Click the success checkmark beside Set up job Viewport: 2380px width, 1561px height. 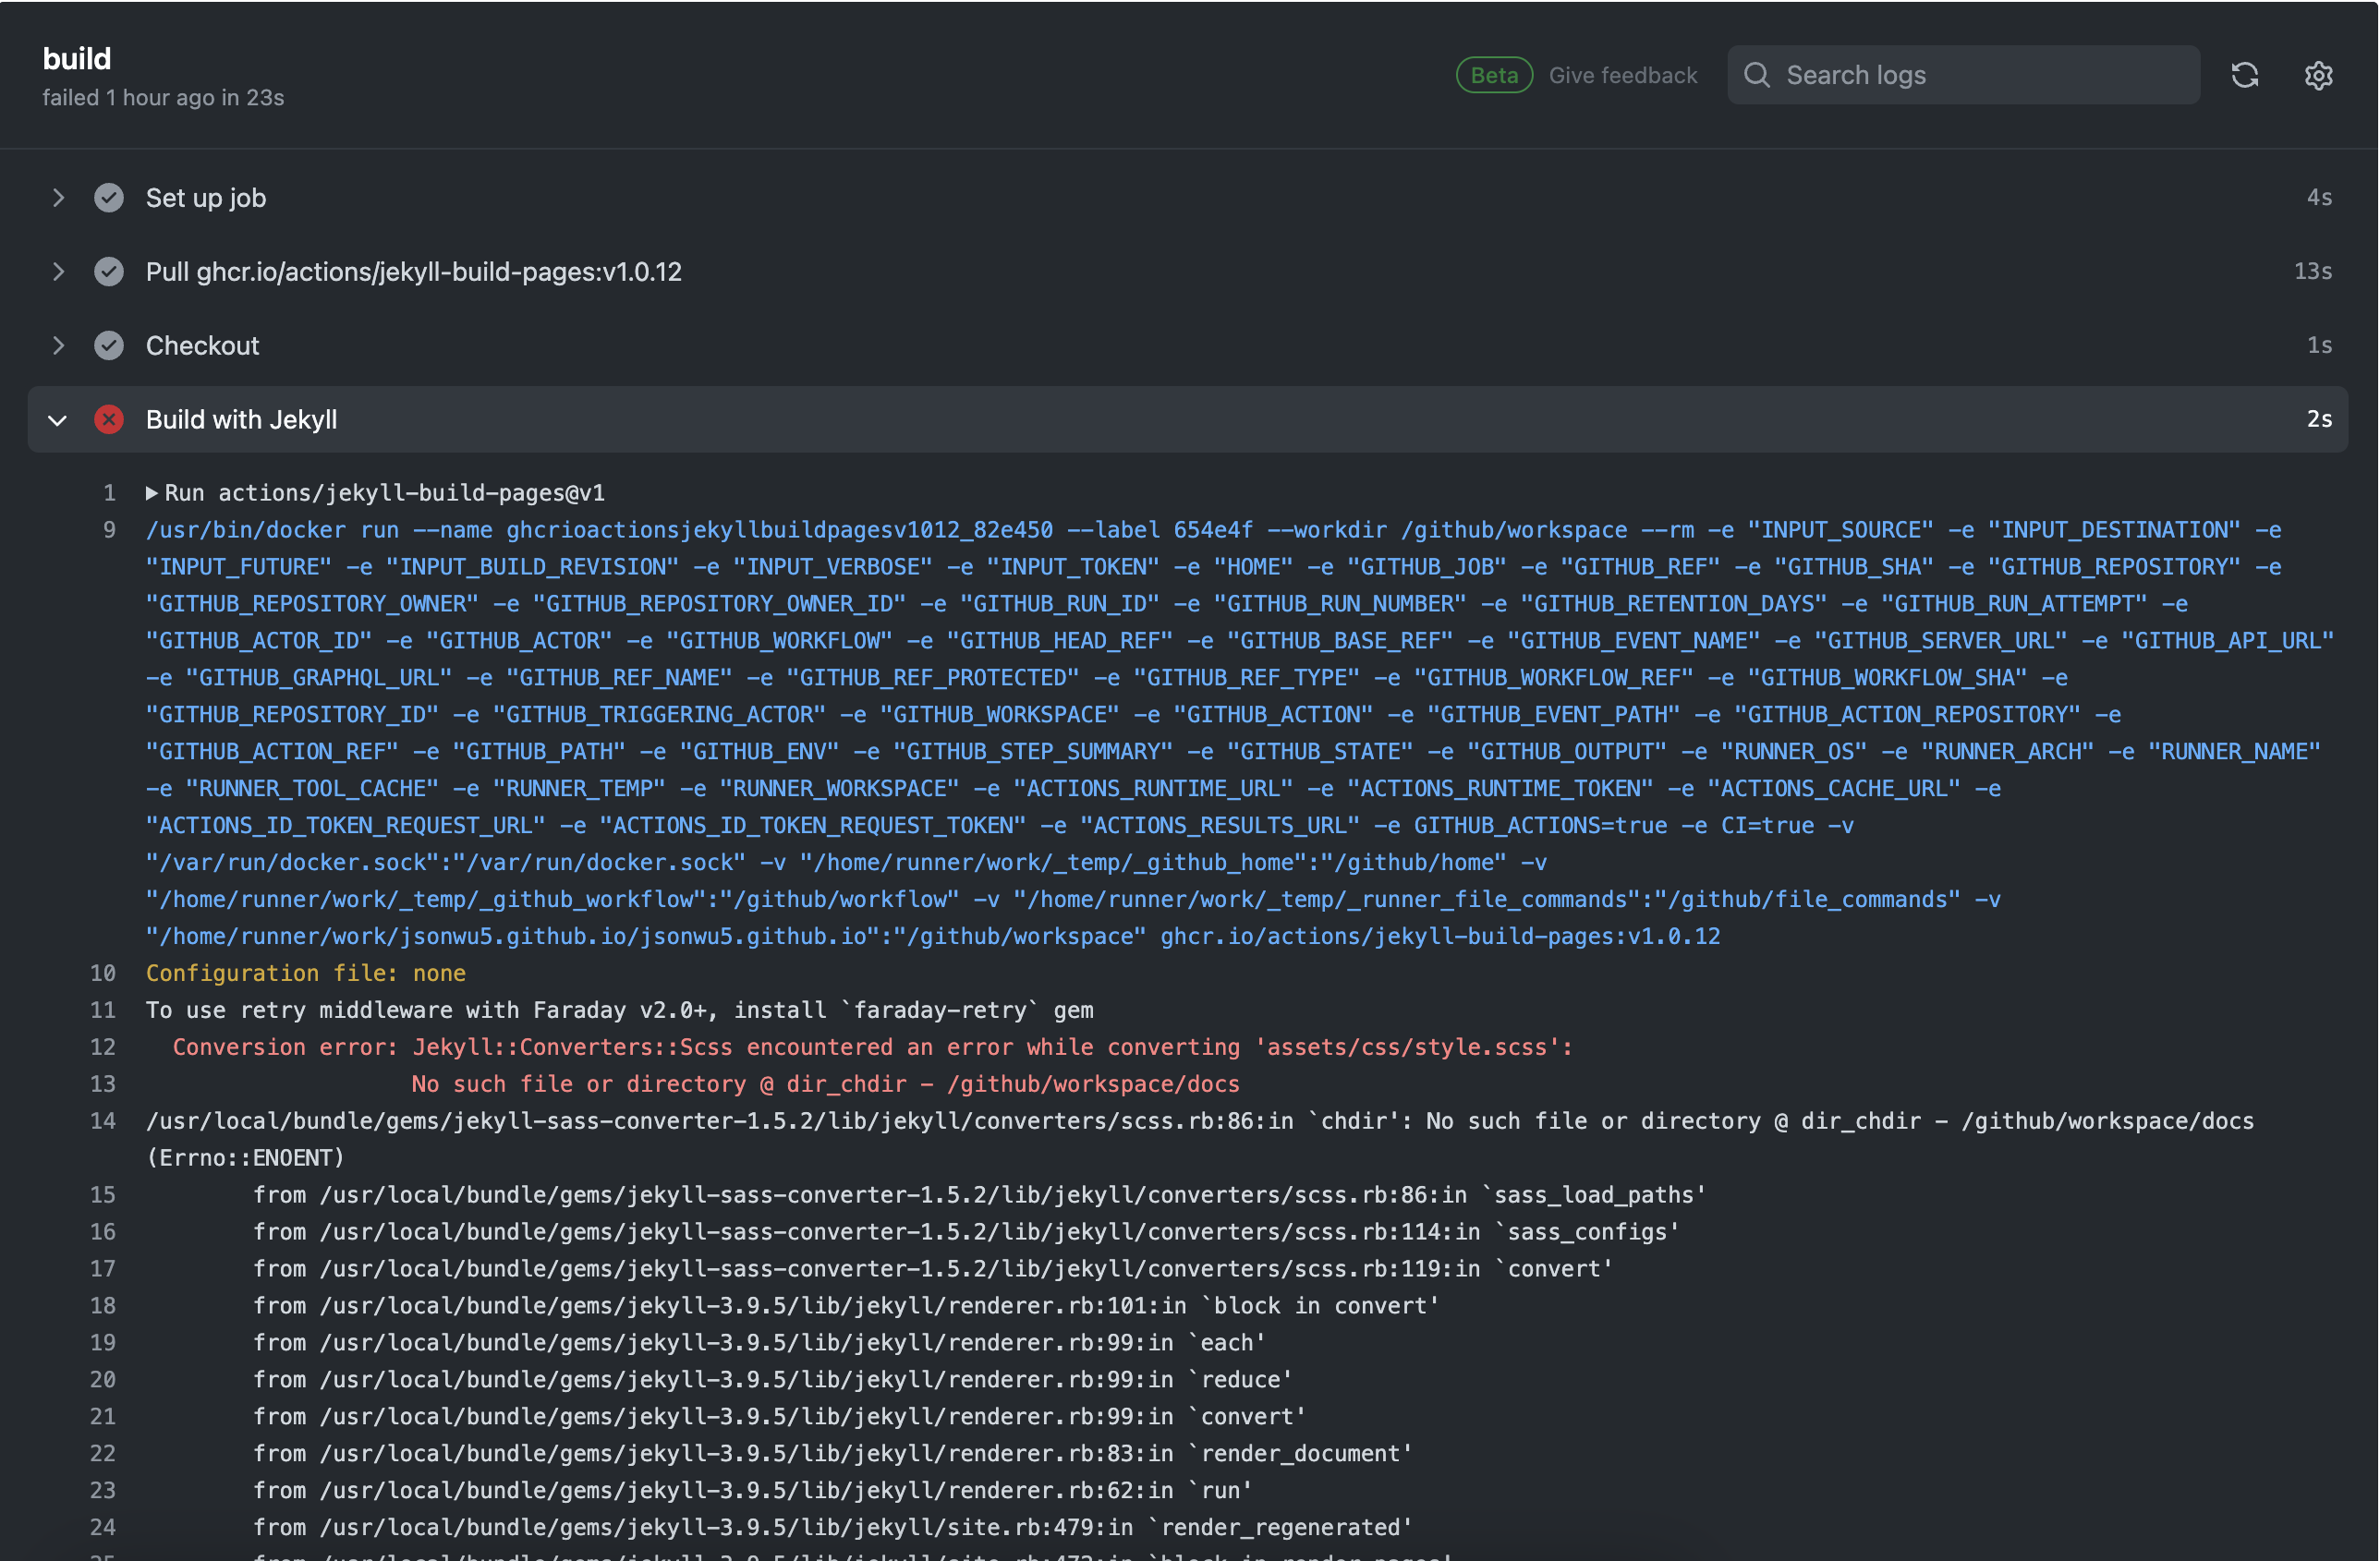point(109,198)
